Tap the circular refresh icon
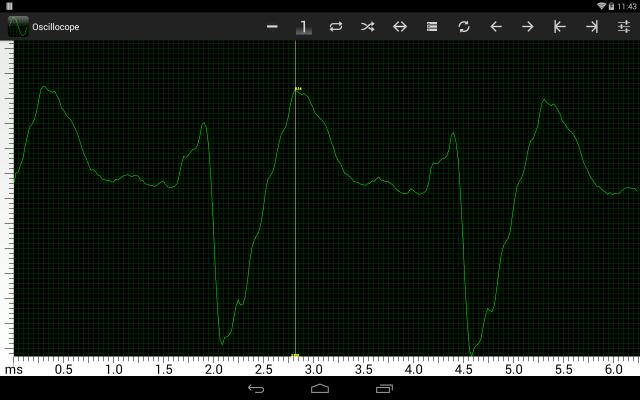Image resolution: width=640 pixels, height=400 pixels. tap(464, 27)
